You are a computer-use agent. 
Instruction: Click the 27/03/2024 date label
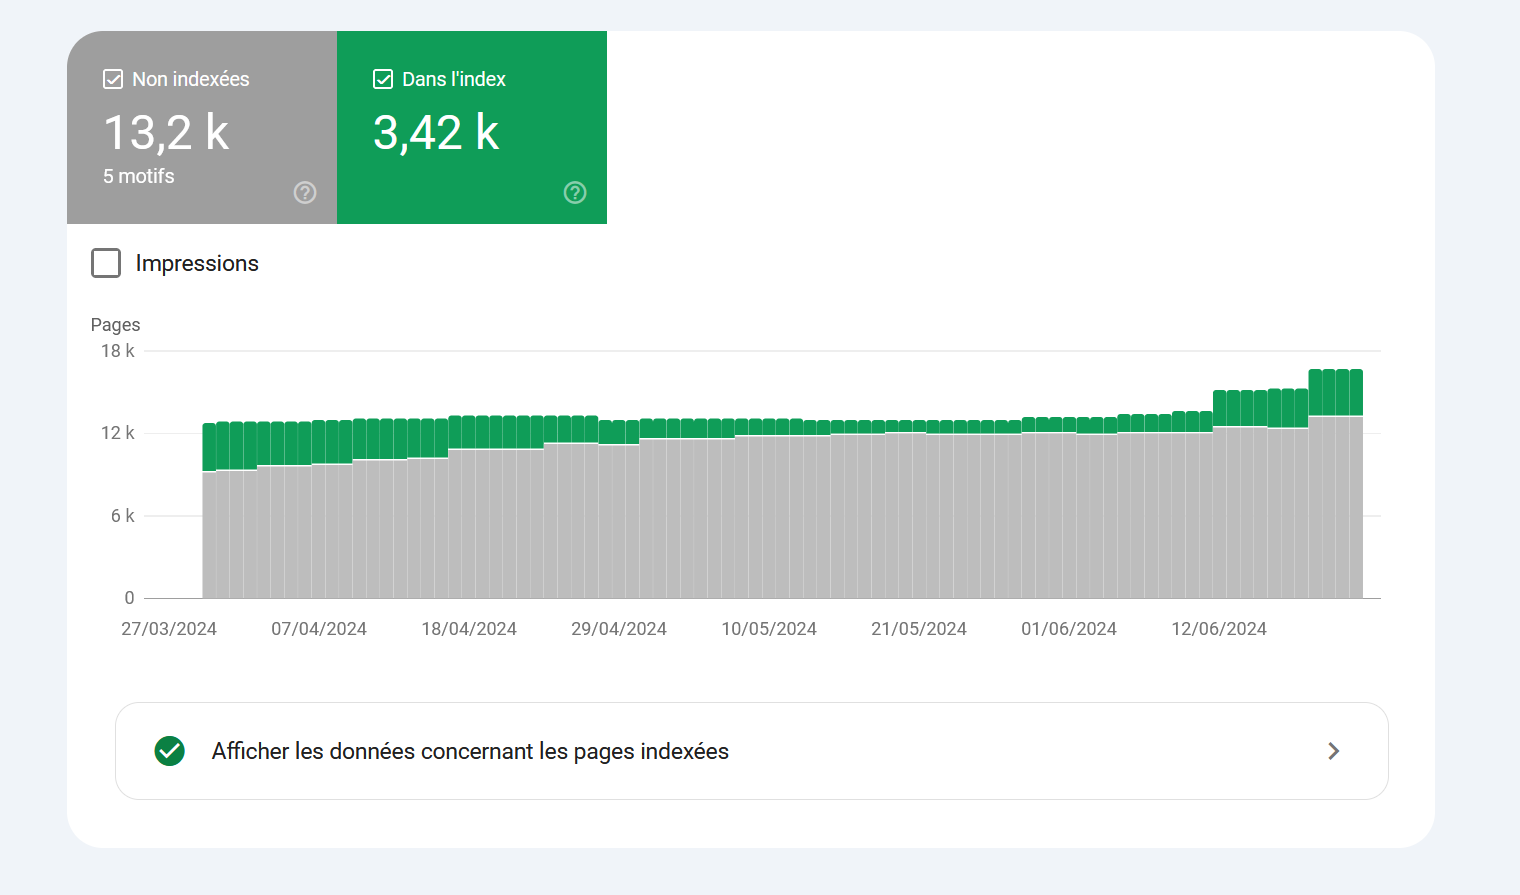(x=169, y=629)
